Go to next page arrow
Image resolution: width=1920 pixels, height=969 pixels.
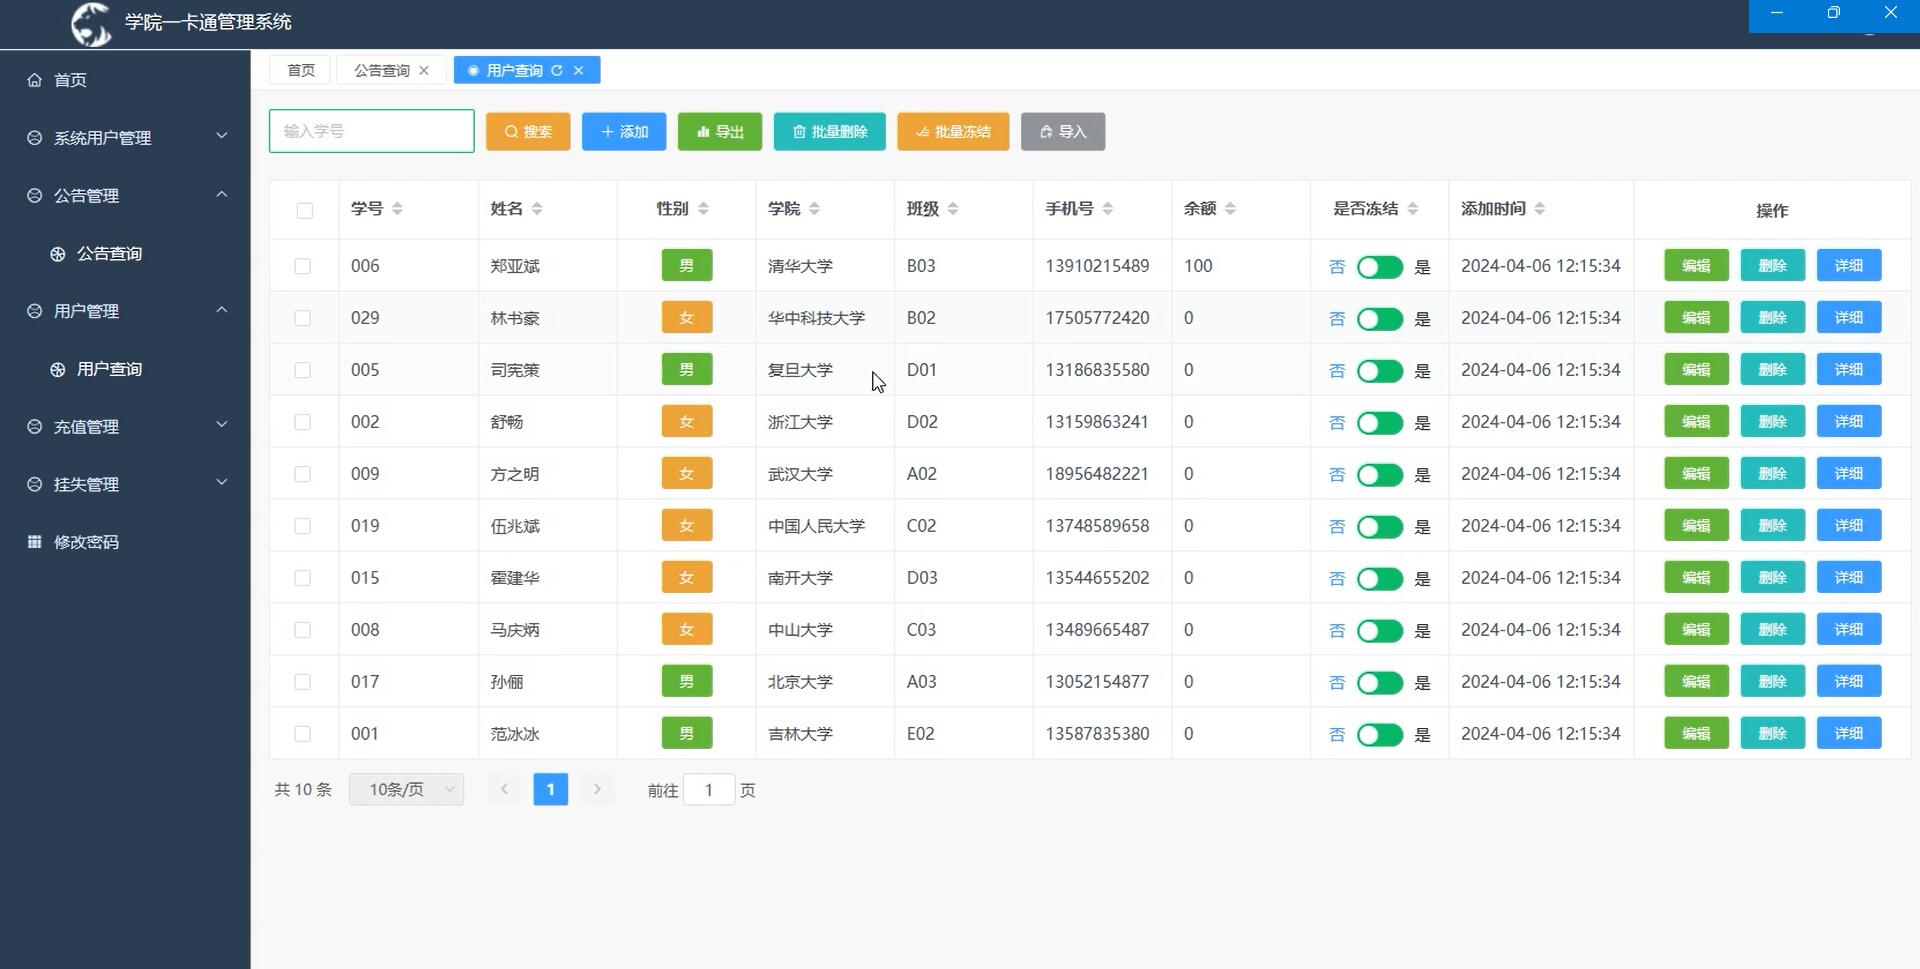[x=597, y=789]
